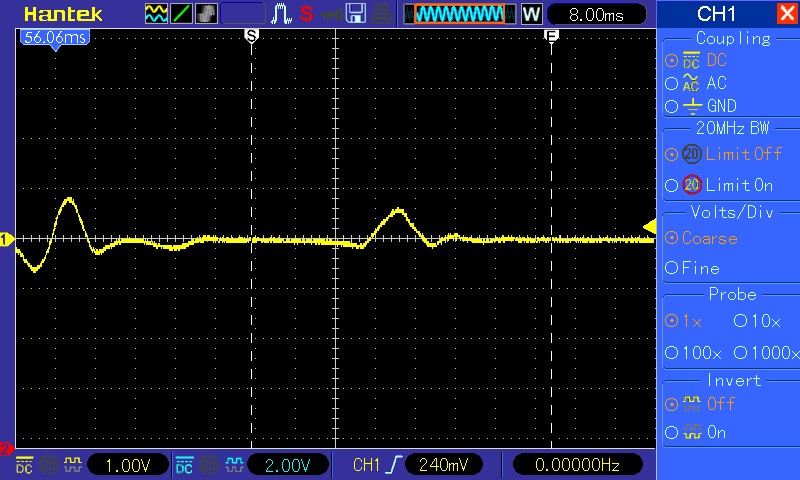Click the rising edge trigger slope icon
Screen dimensions: 800x480
point(394,465)
